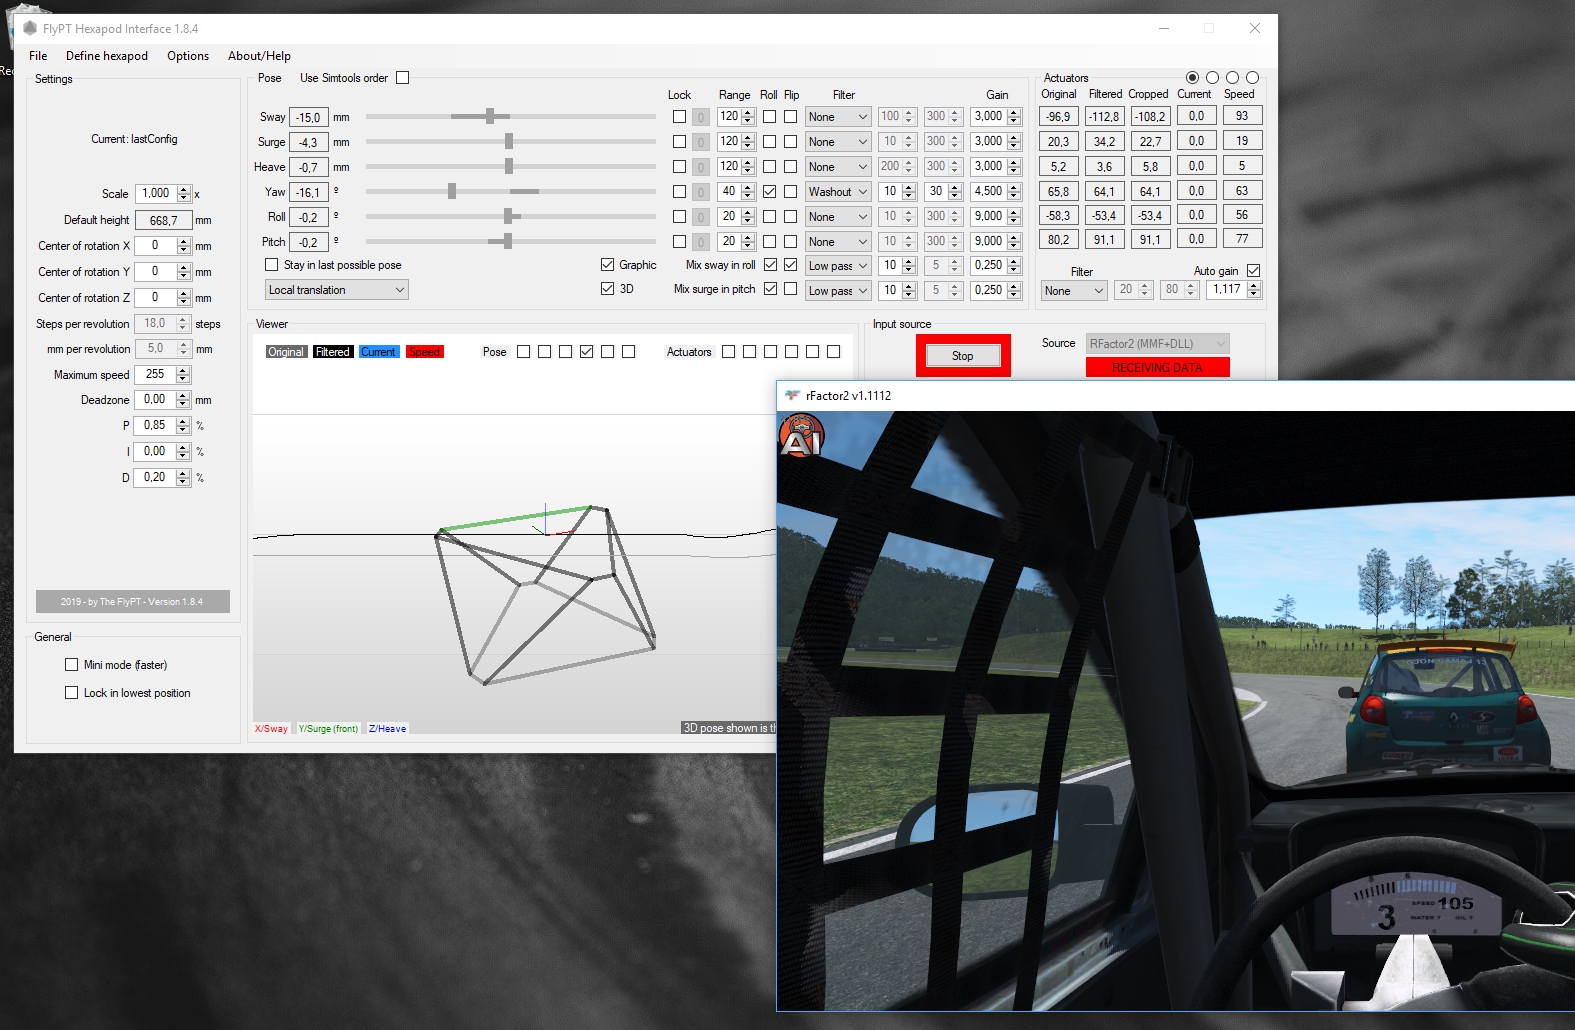Click the FlyPT Hexapod app icon
This screenshot has width=1575, height=1030.
point(30,28)
